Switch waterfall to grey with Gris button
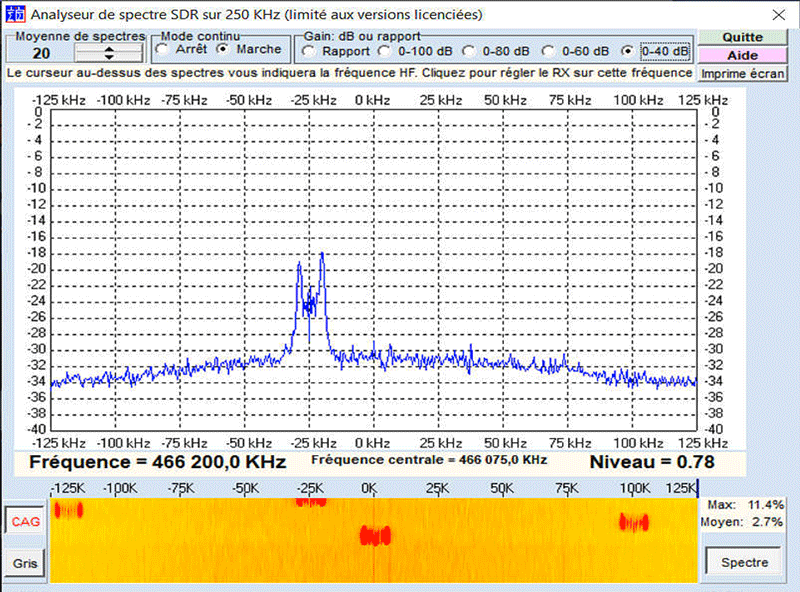The width and height of the screenshot is (800, 592). point(26,563)
